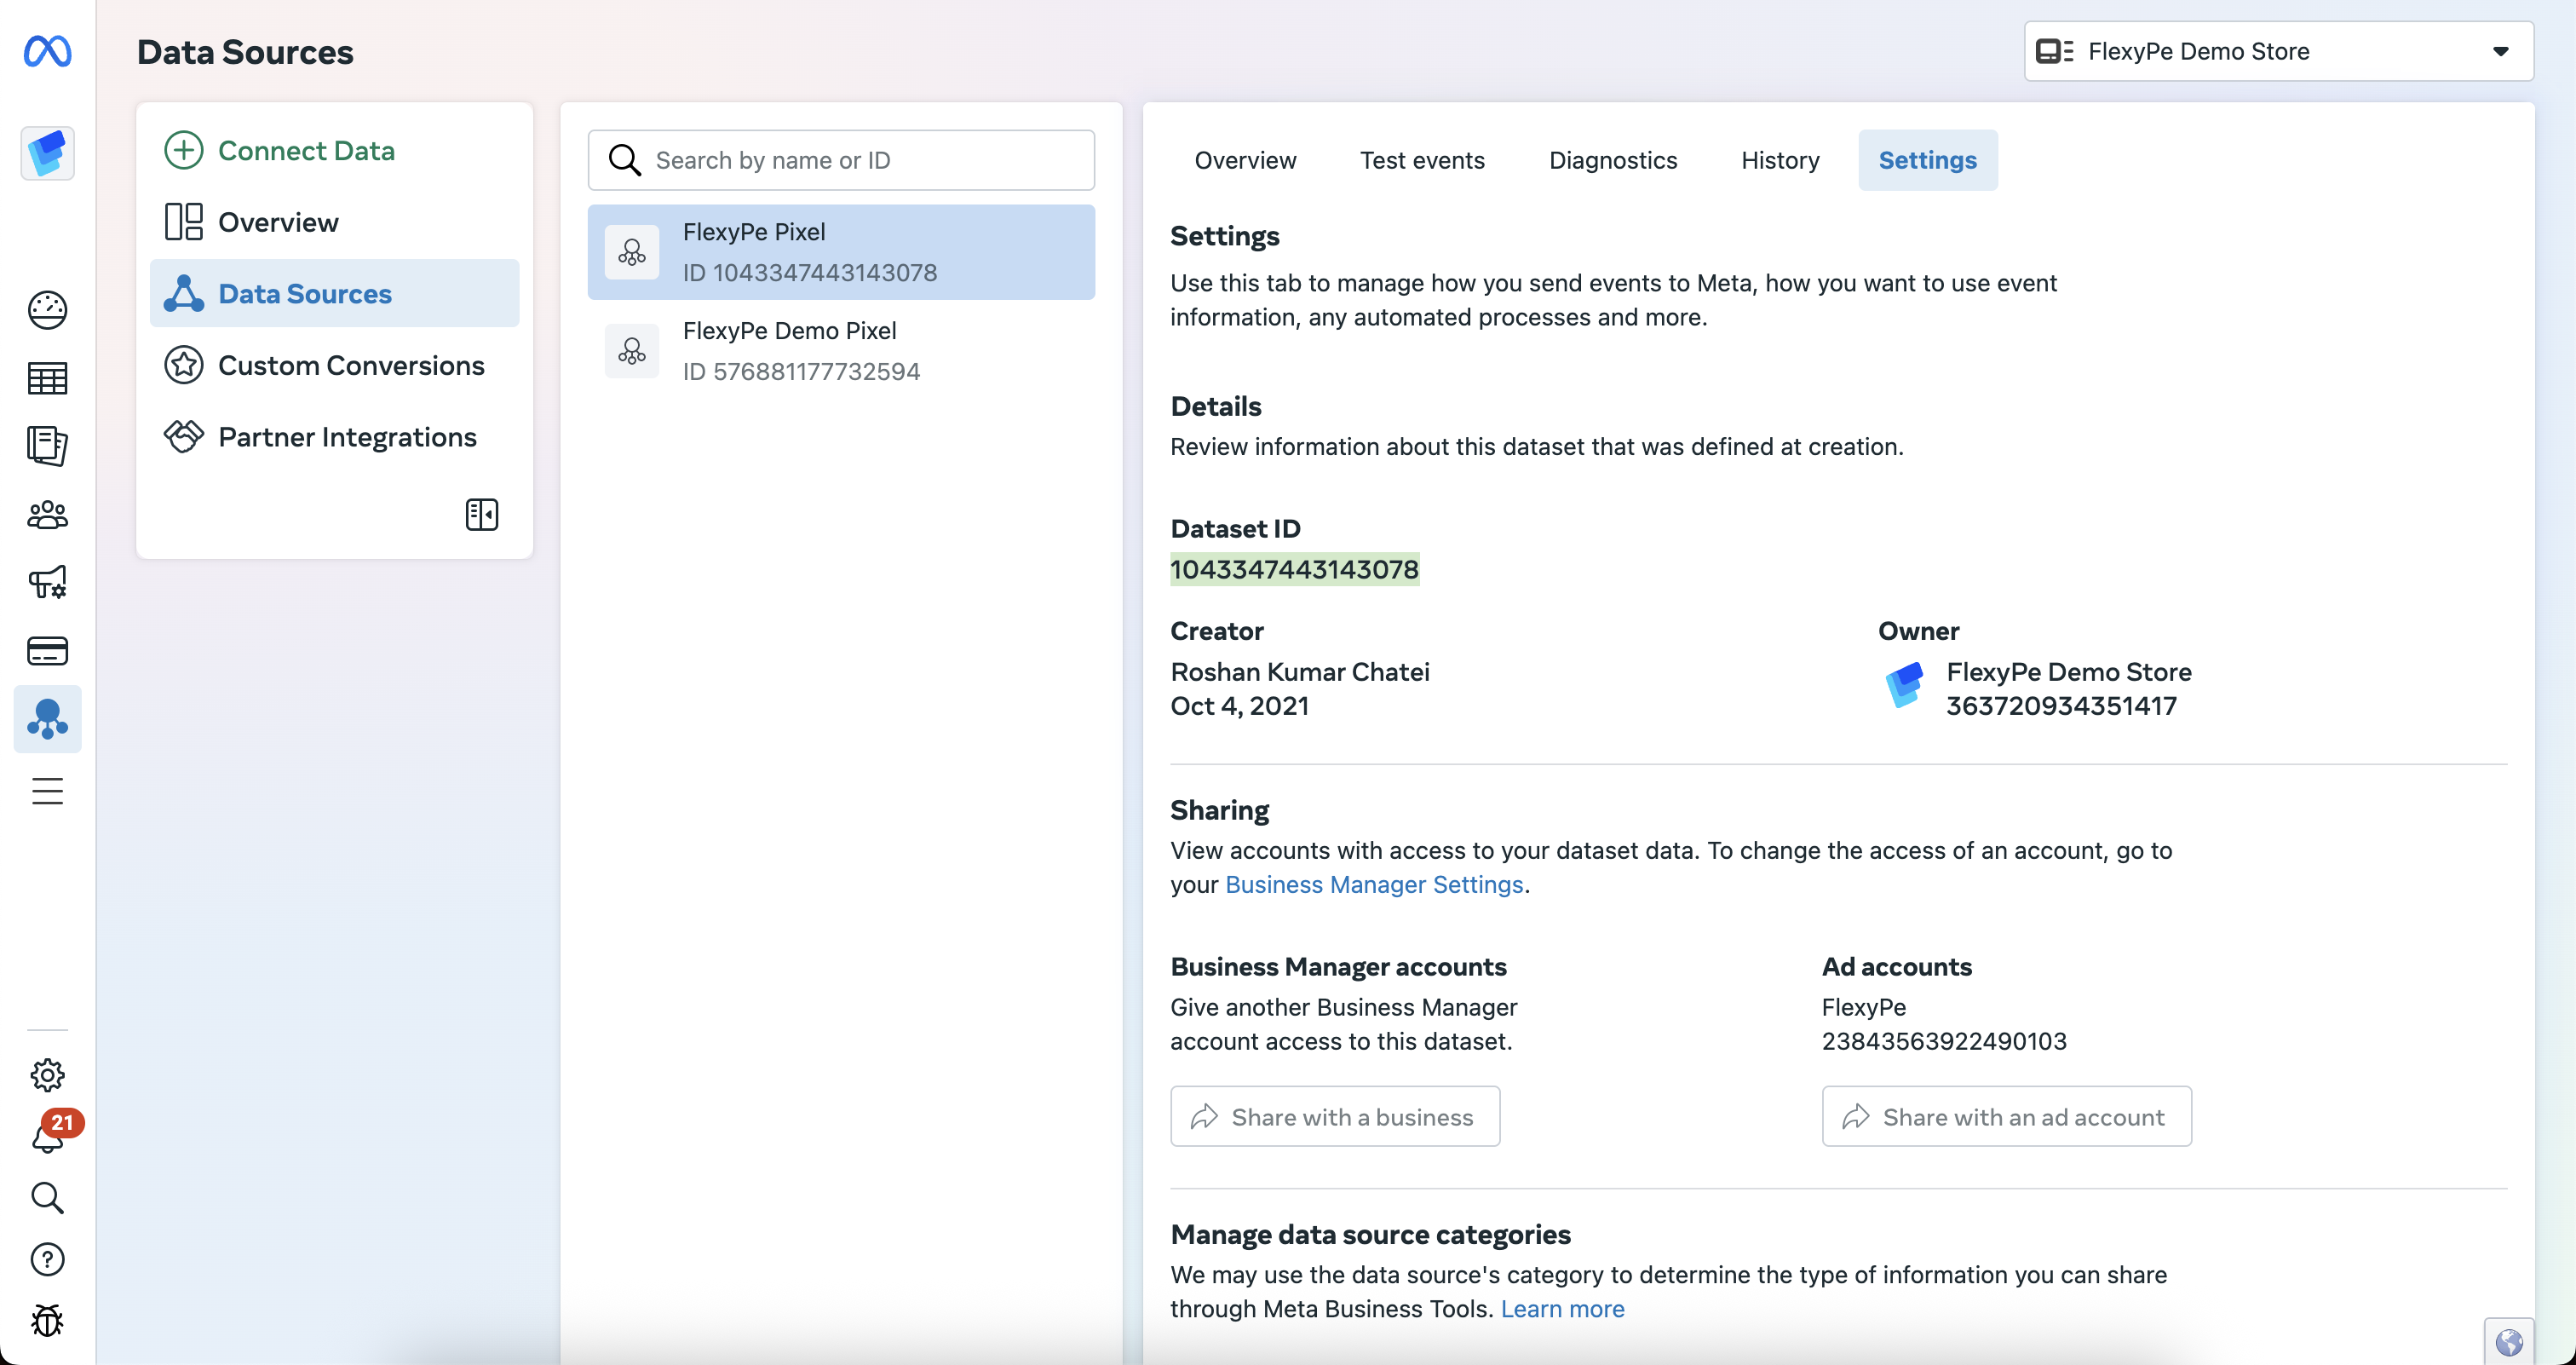The width and height of the screenshot is (2576, 1365).
Task: Open the notifications bell with 21 badge
Action: click(47, 1137)
